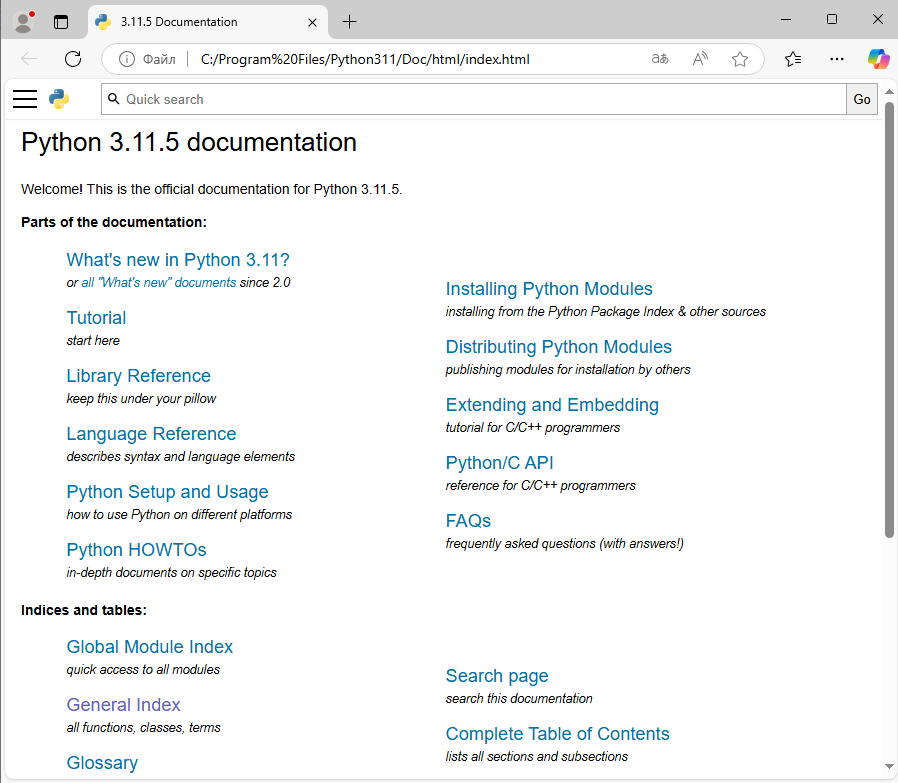Click the Python logo next to the search bar
The width and height of the screenshot is (898, 783).
point(60,99)
